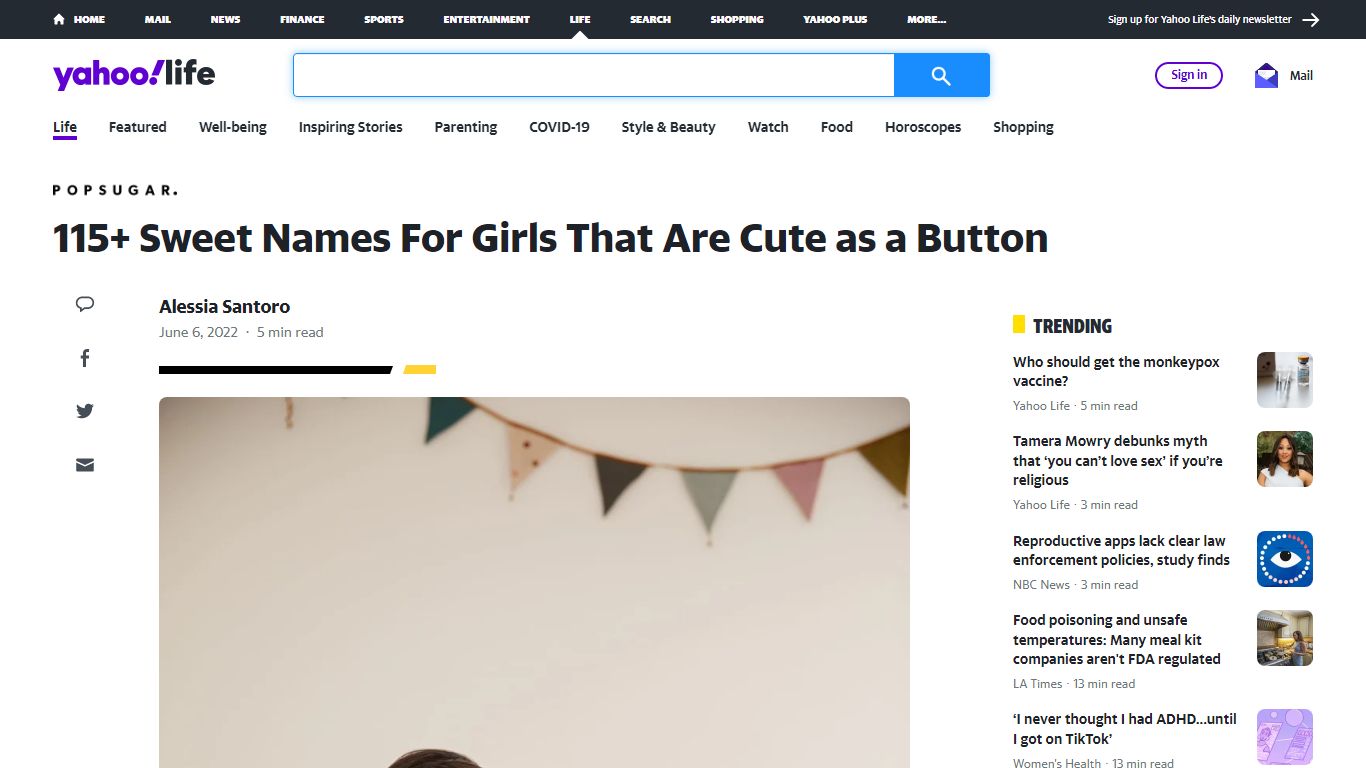Screen dimensions: 1366x768
Task: Open the Mail envelope icon
Action: [1266, 75]
